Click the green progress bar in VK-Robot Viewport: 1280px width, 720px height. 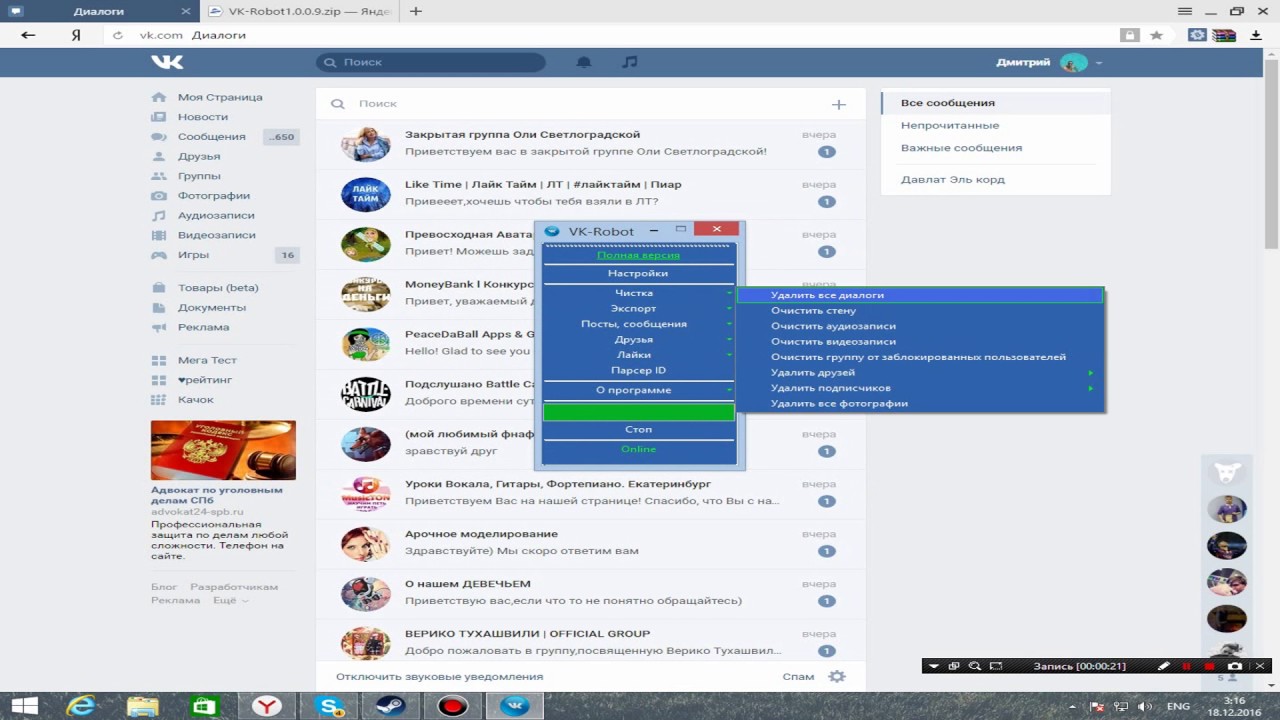click(x=638, y=412)
